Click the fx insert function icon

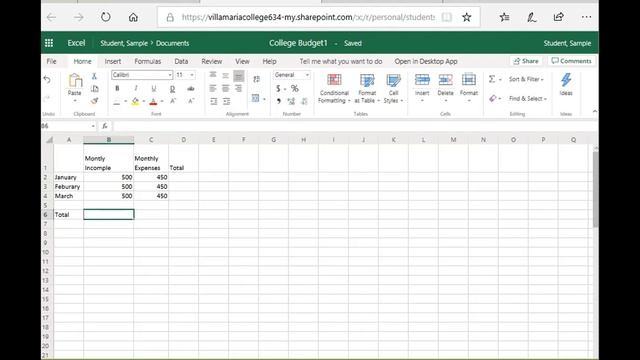(x=105, y=126)
